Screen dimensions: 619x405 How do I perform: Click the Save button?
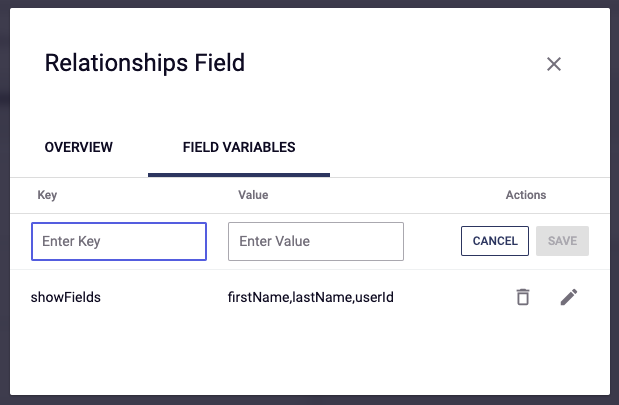coord(562,241)
